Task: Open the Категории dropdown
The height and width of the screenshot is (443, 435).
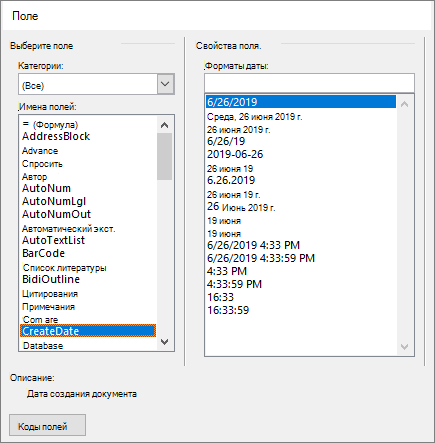Action: (x=165, y=84)
